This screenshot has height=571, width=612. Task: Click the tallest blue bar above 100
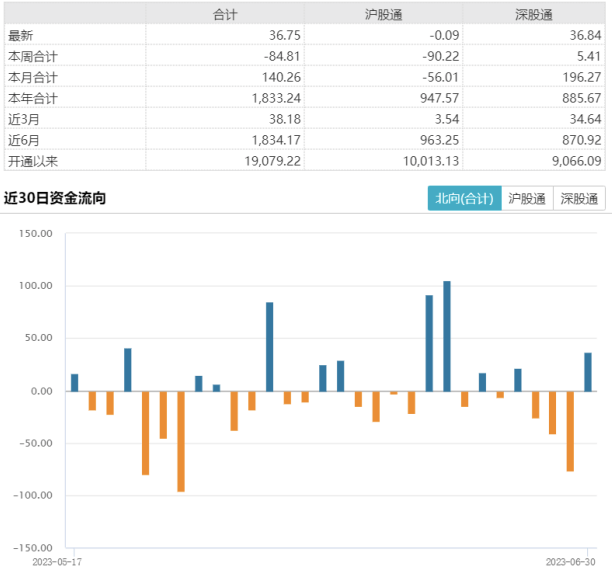point(447,336)
